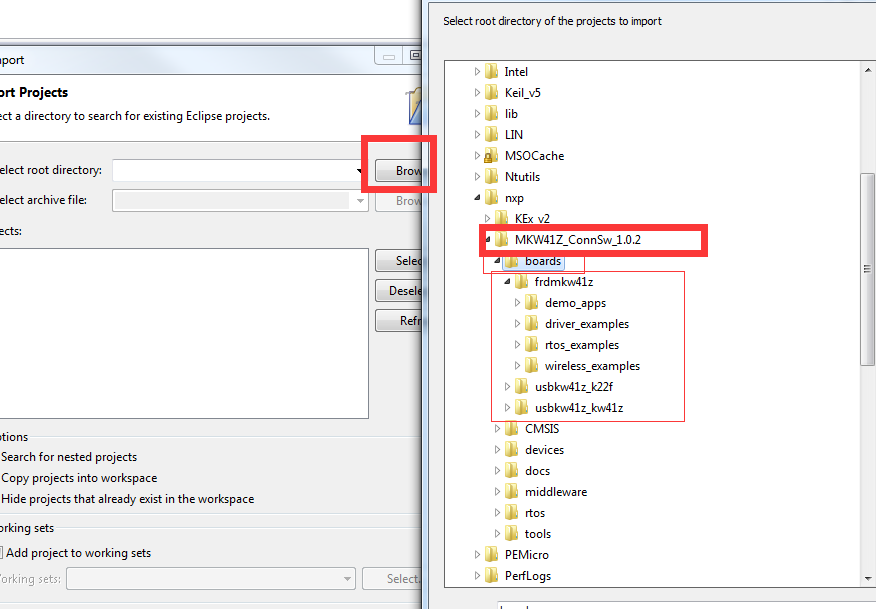The image size is (876, 609).
Task: Click the devices folder icon
Action: point(512,450)
